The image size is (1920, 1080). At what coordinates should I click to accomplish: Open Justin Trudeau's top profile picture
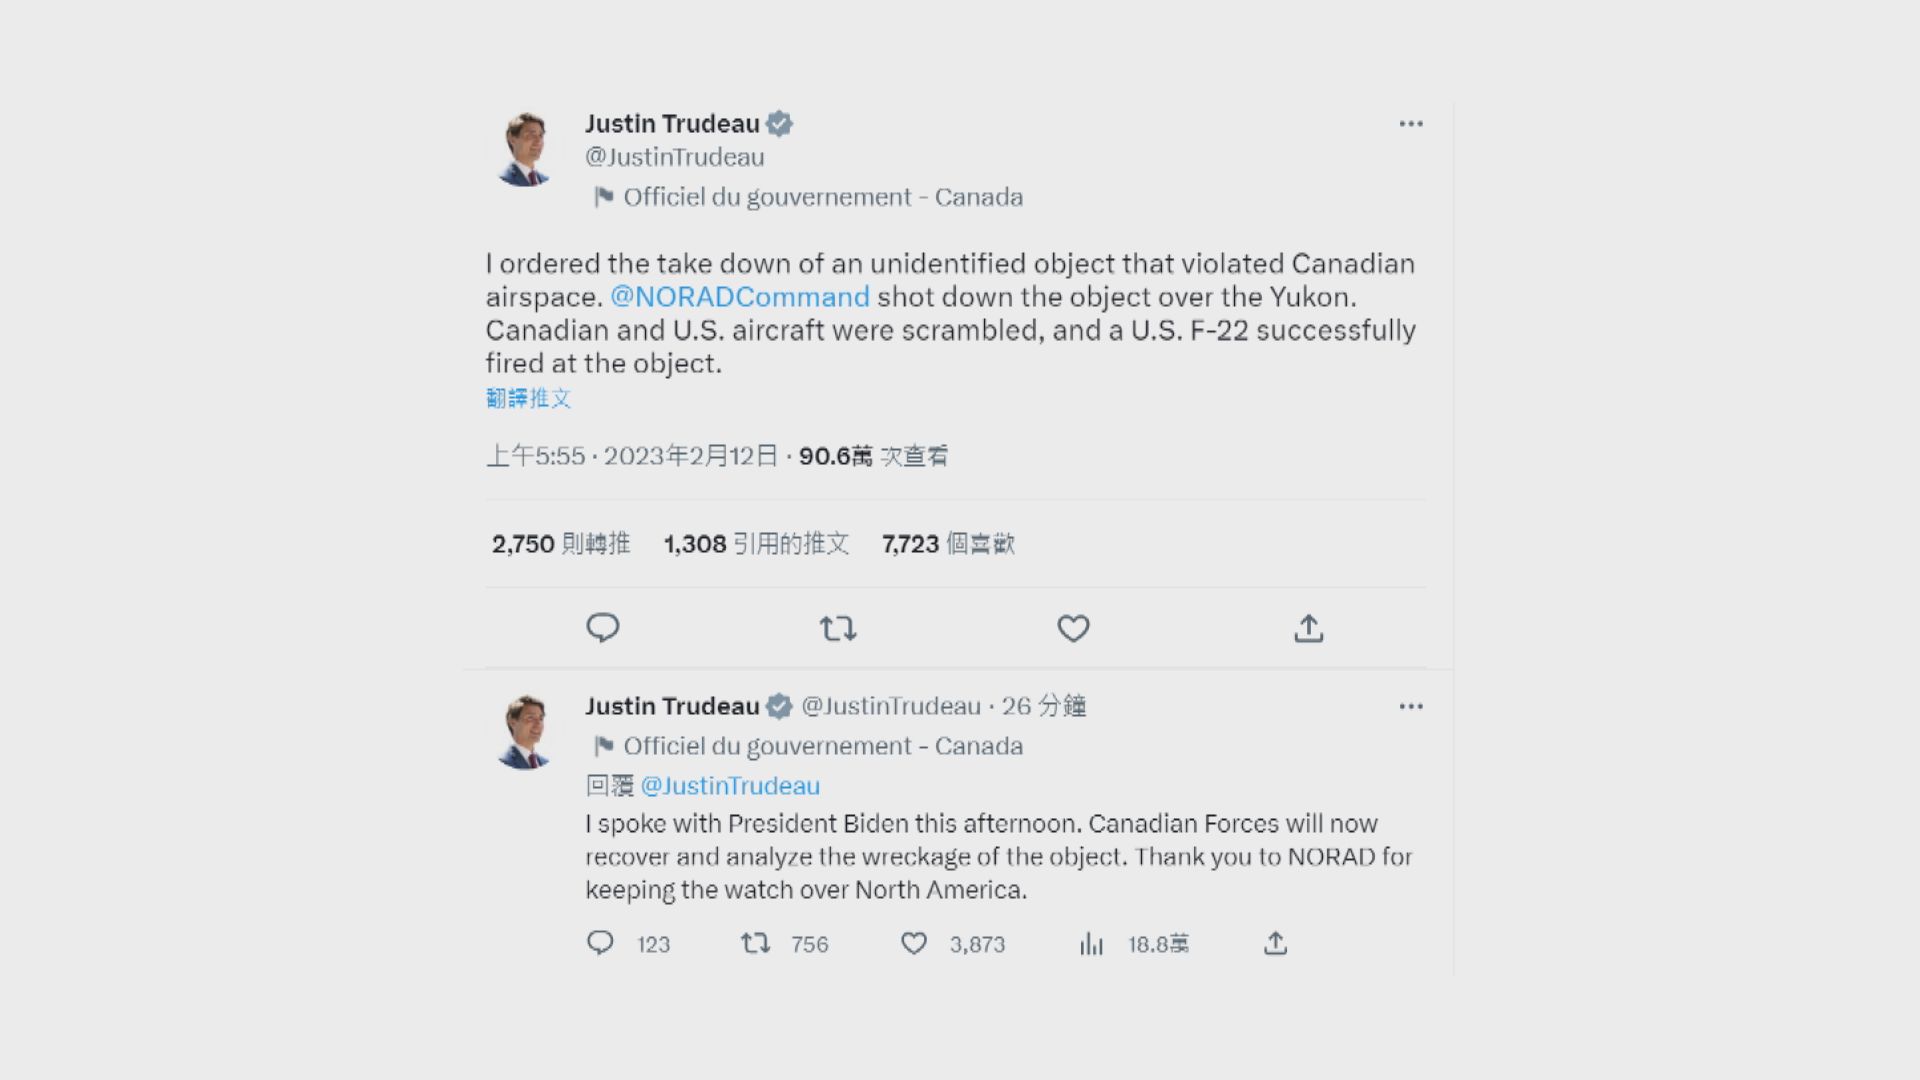(x=524, y=150)
